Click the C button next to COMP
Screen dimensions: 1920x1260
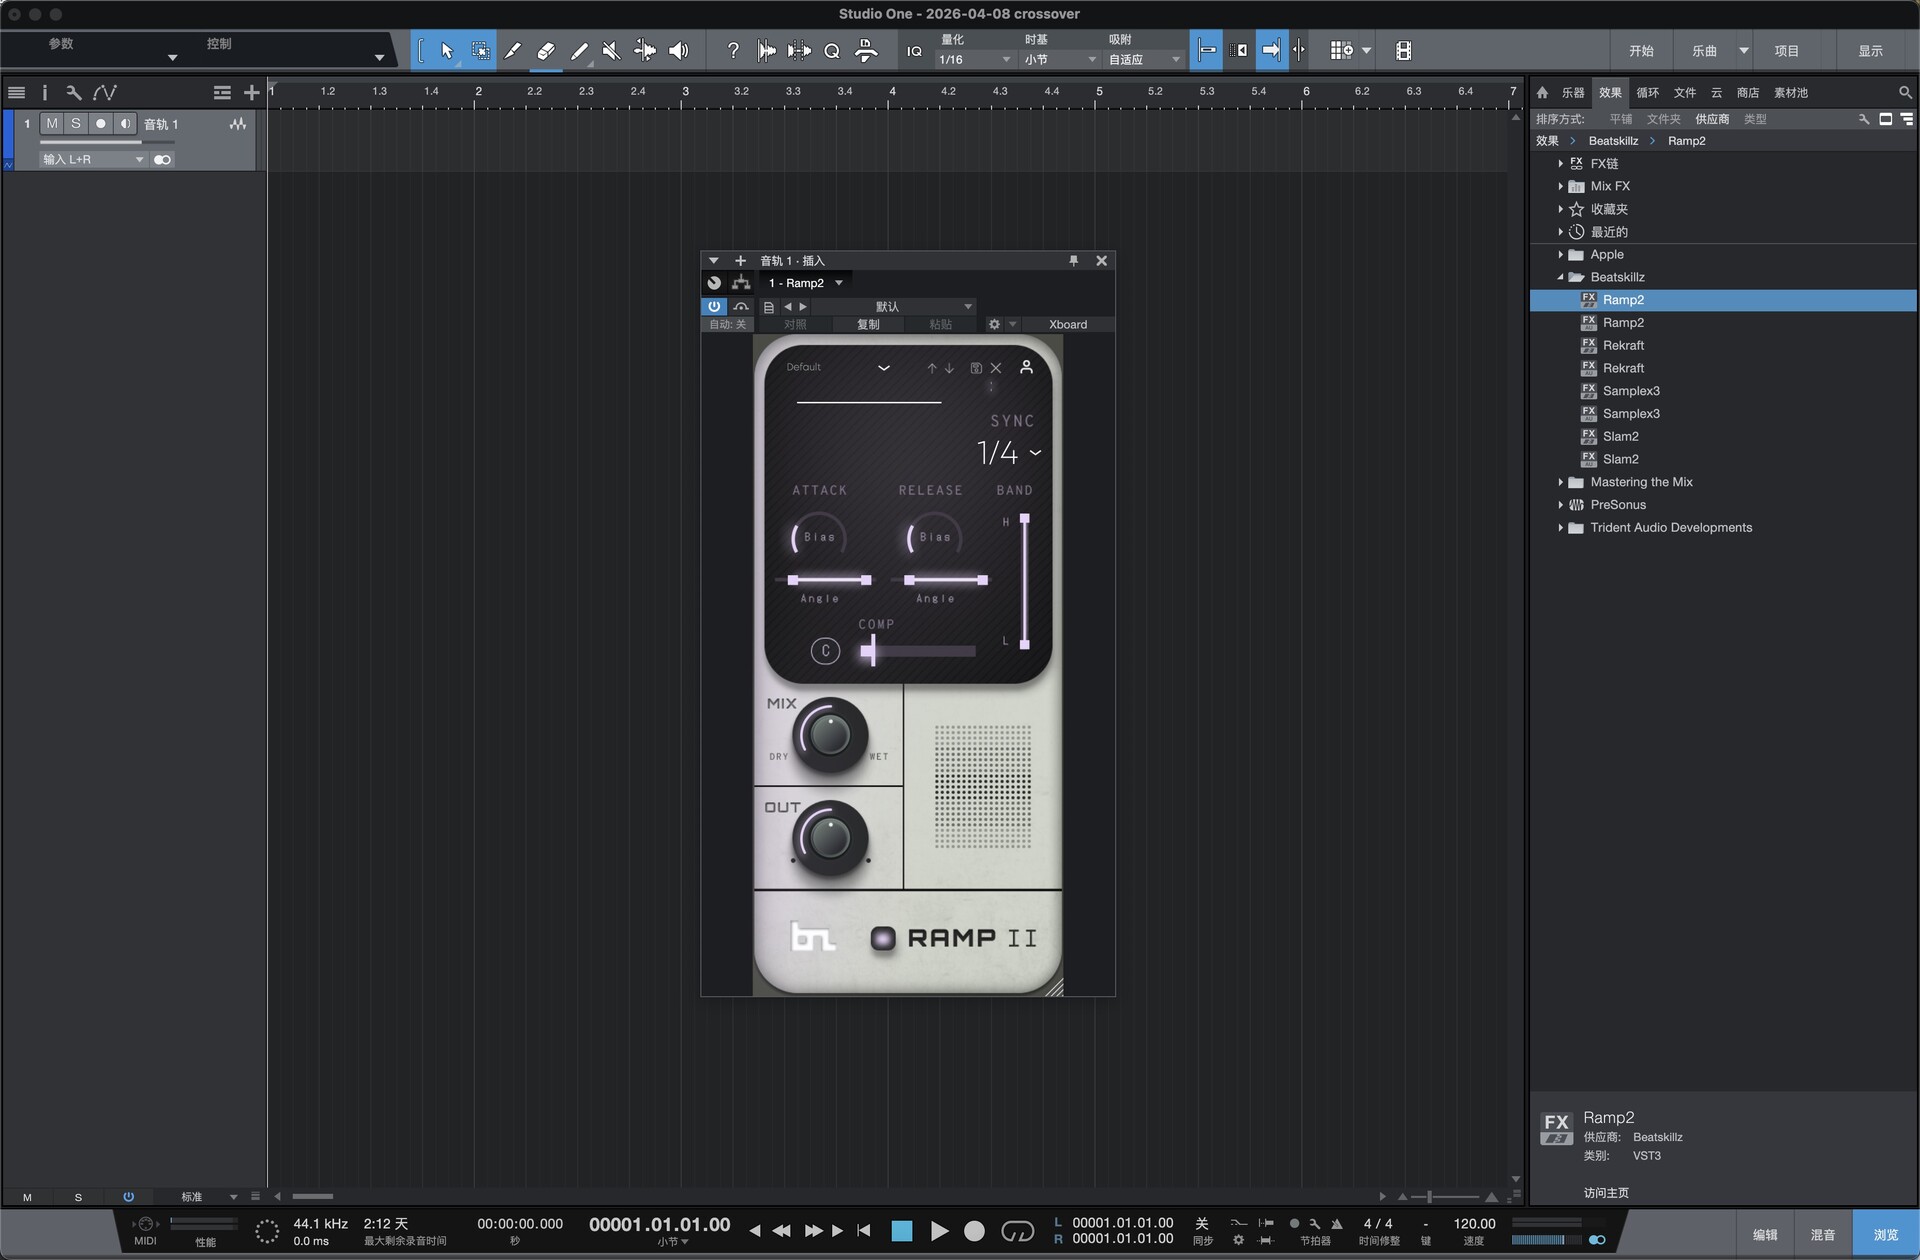(x=825, y=651)
